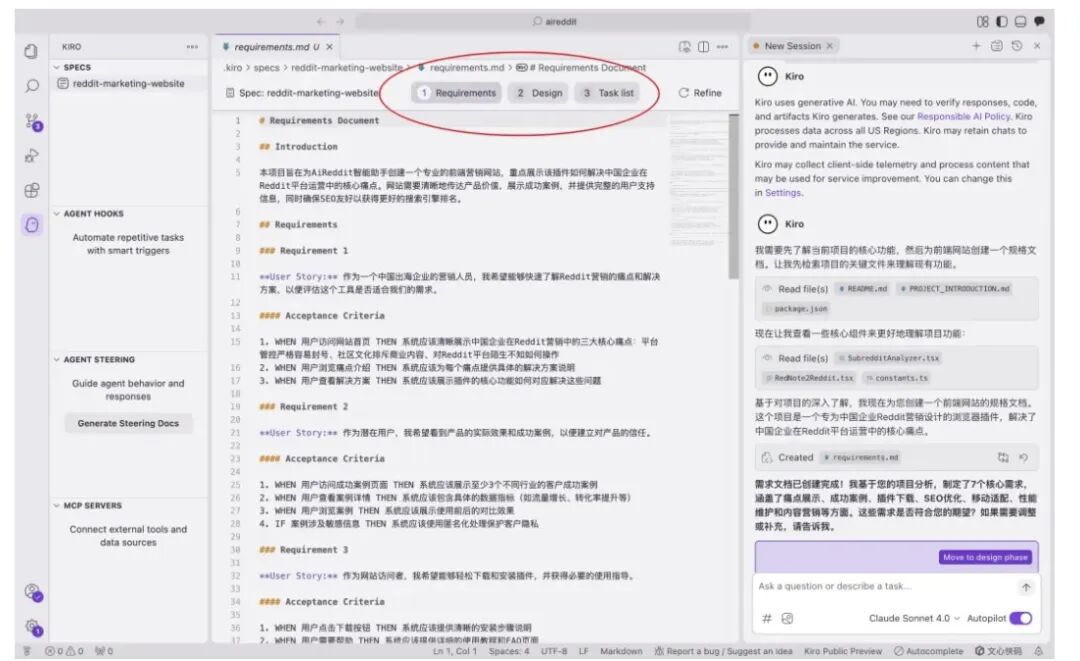This screenshot has height=661, width=1080.
Task: Open Source Control view with badge
Action: click(33, 122)
